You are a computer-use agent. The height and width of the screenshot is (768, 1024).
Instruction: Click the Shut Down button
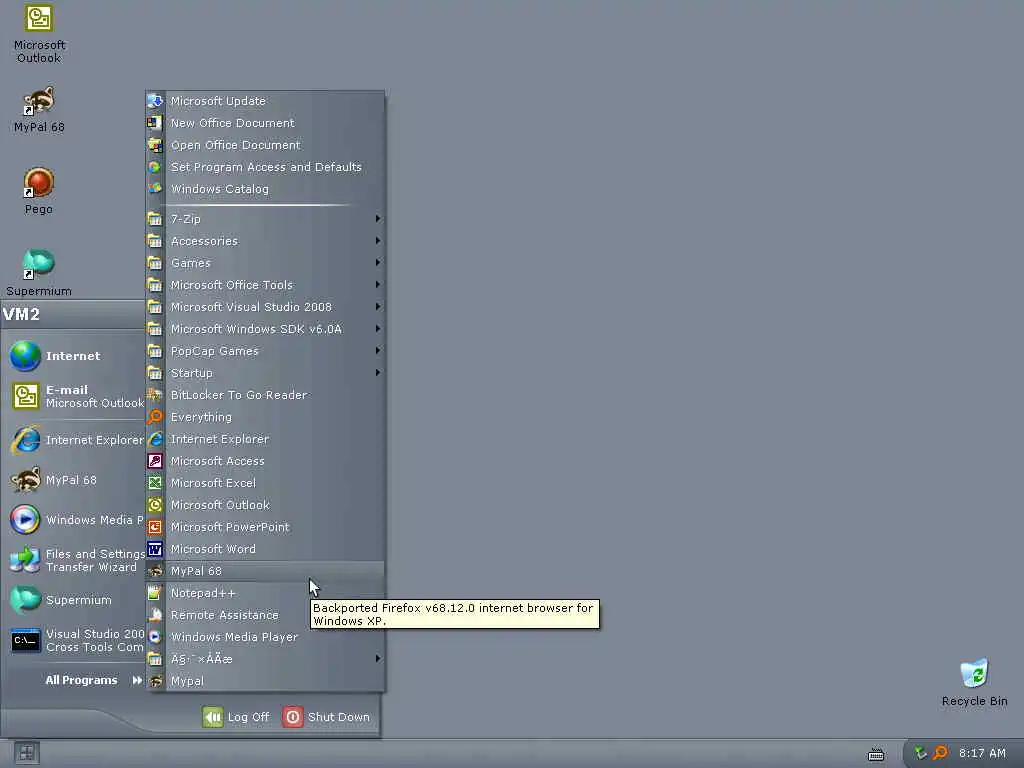pyautogui.click(x=327, y=717)
